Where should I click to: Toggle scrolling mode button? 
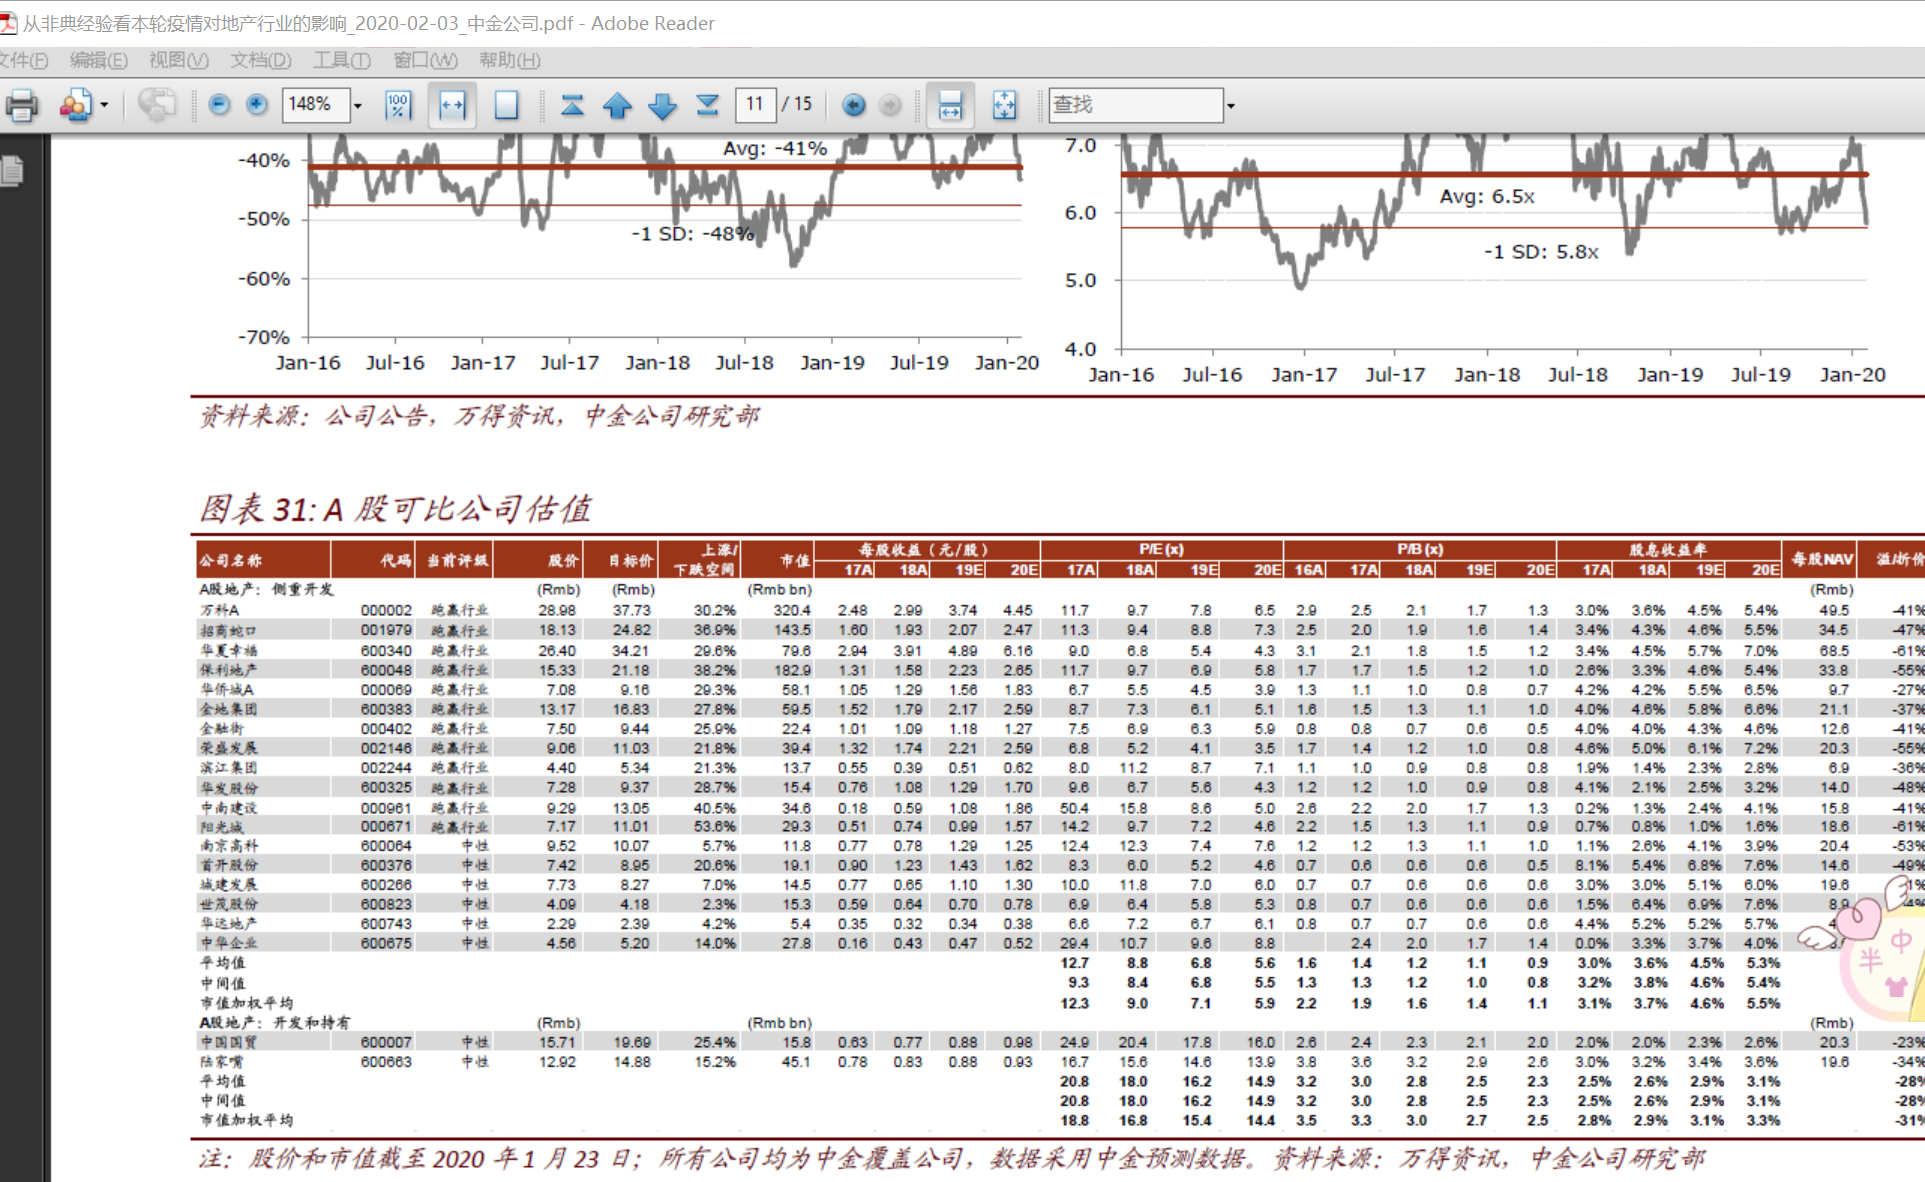coord(949,105)
